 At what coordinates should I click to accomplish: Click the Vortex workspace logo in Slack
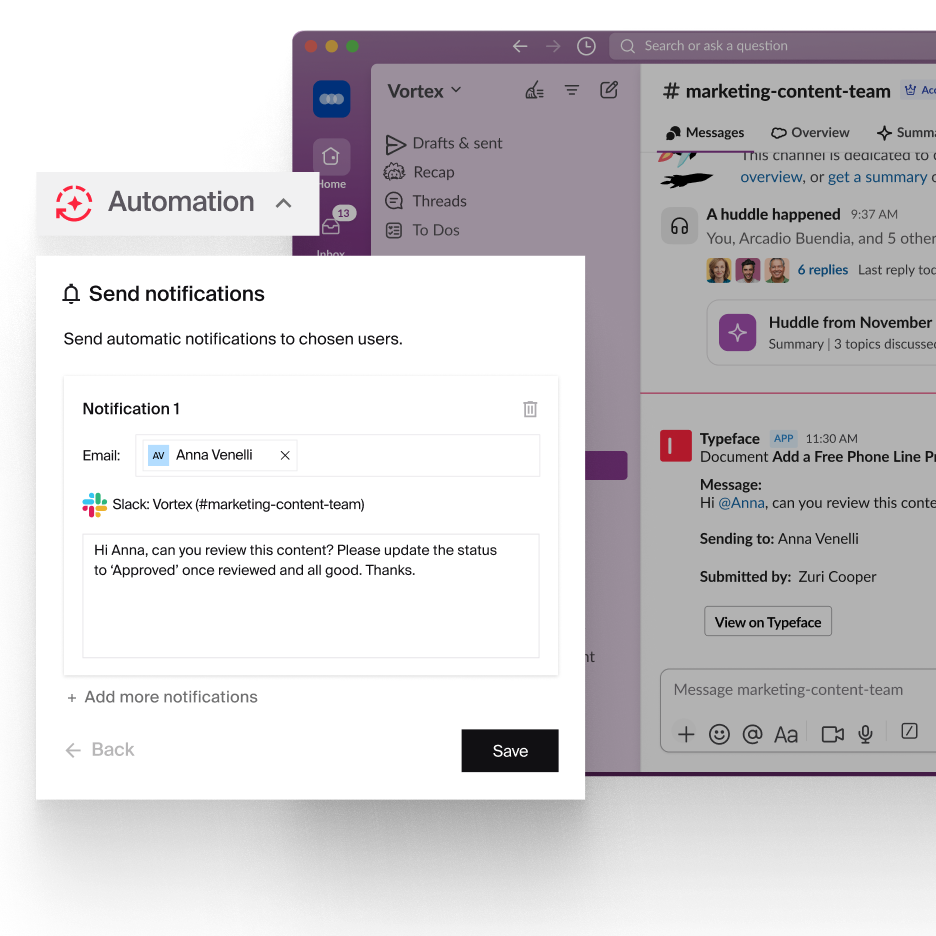point(331,99)
